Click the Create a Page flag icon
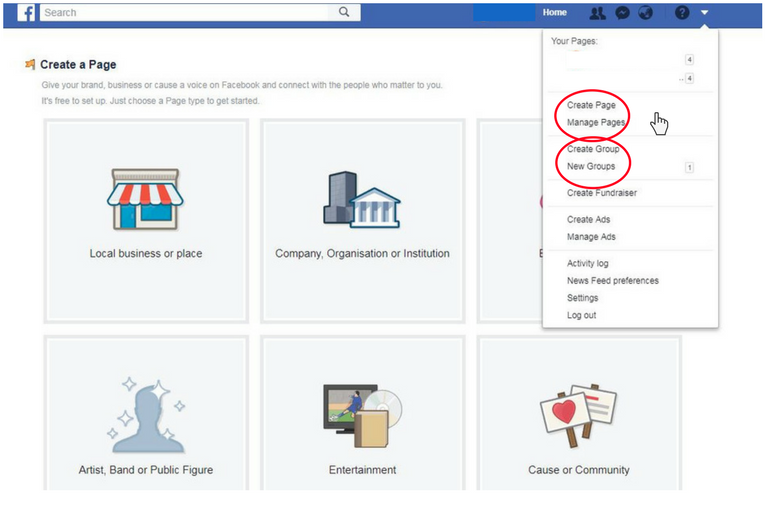770x510 pixels. [x=30, y=64]
